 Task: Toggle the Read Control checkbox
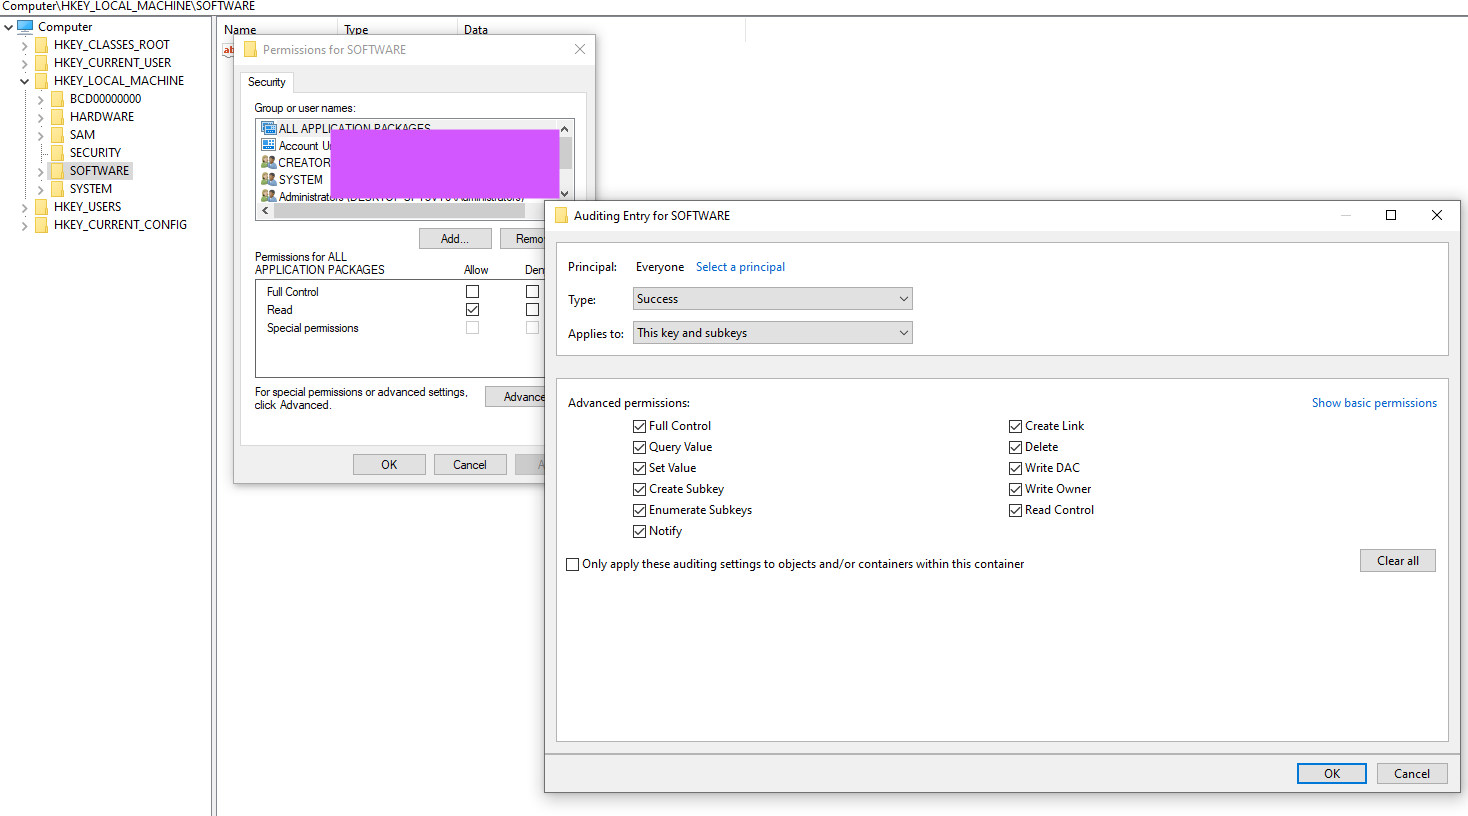click(1016, 510)
